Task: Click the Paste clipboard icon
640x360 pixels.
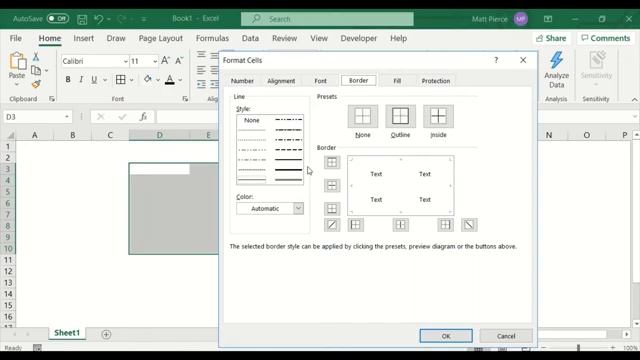Action: click(x=17, y=61)
